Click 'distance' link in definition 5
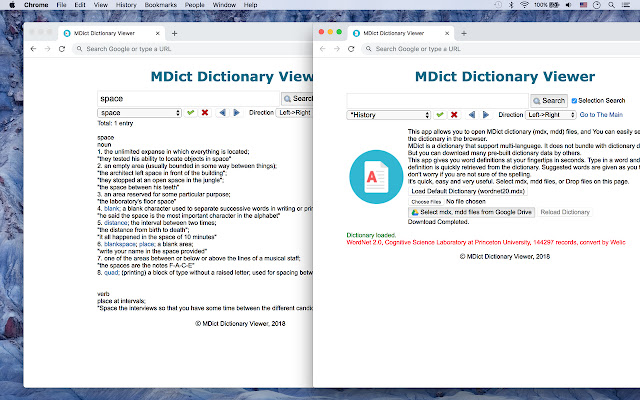Viewport: 640px width, 400px height. (116, 223)
